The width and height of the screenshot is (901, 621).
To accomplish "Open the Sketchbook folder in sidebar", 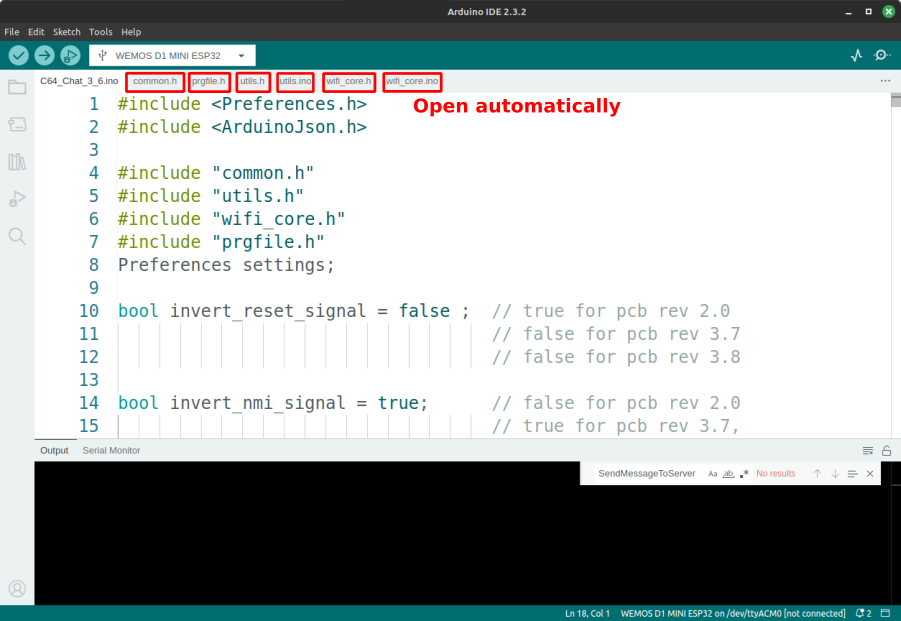I will 17,87.
